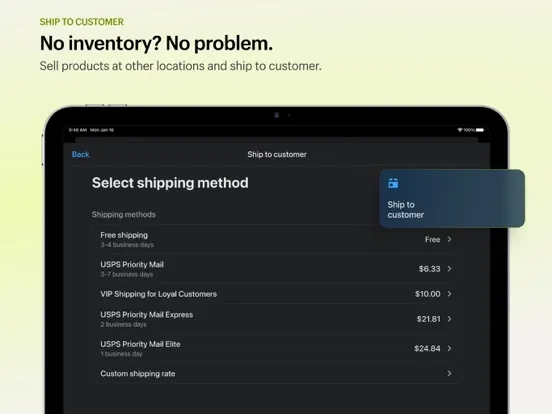This screenshot has height=414, width=552.
Task: Click the $24.84 price value
Action: [x=427, y=349]
